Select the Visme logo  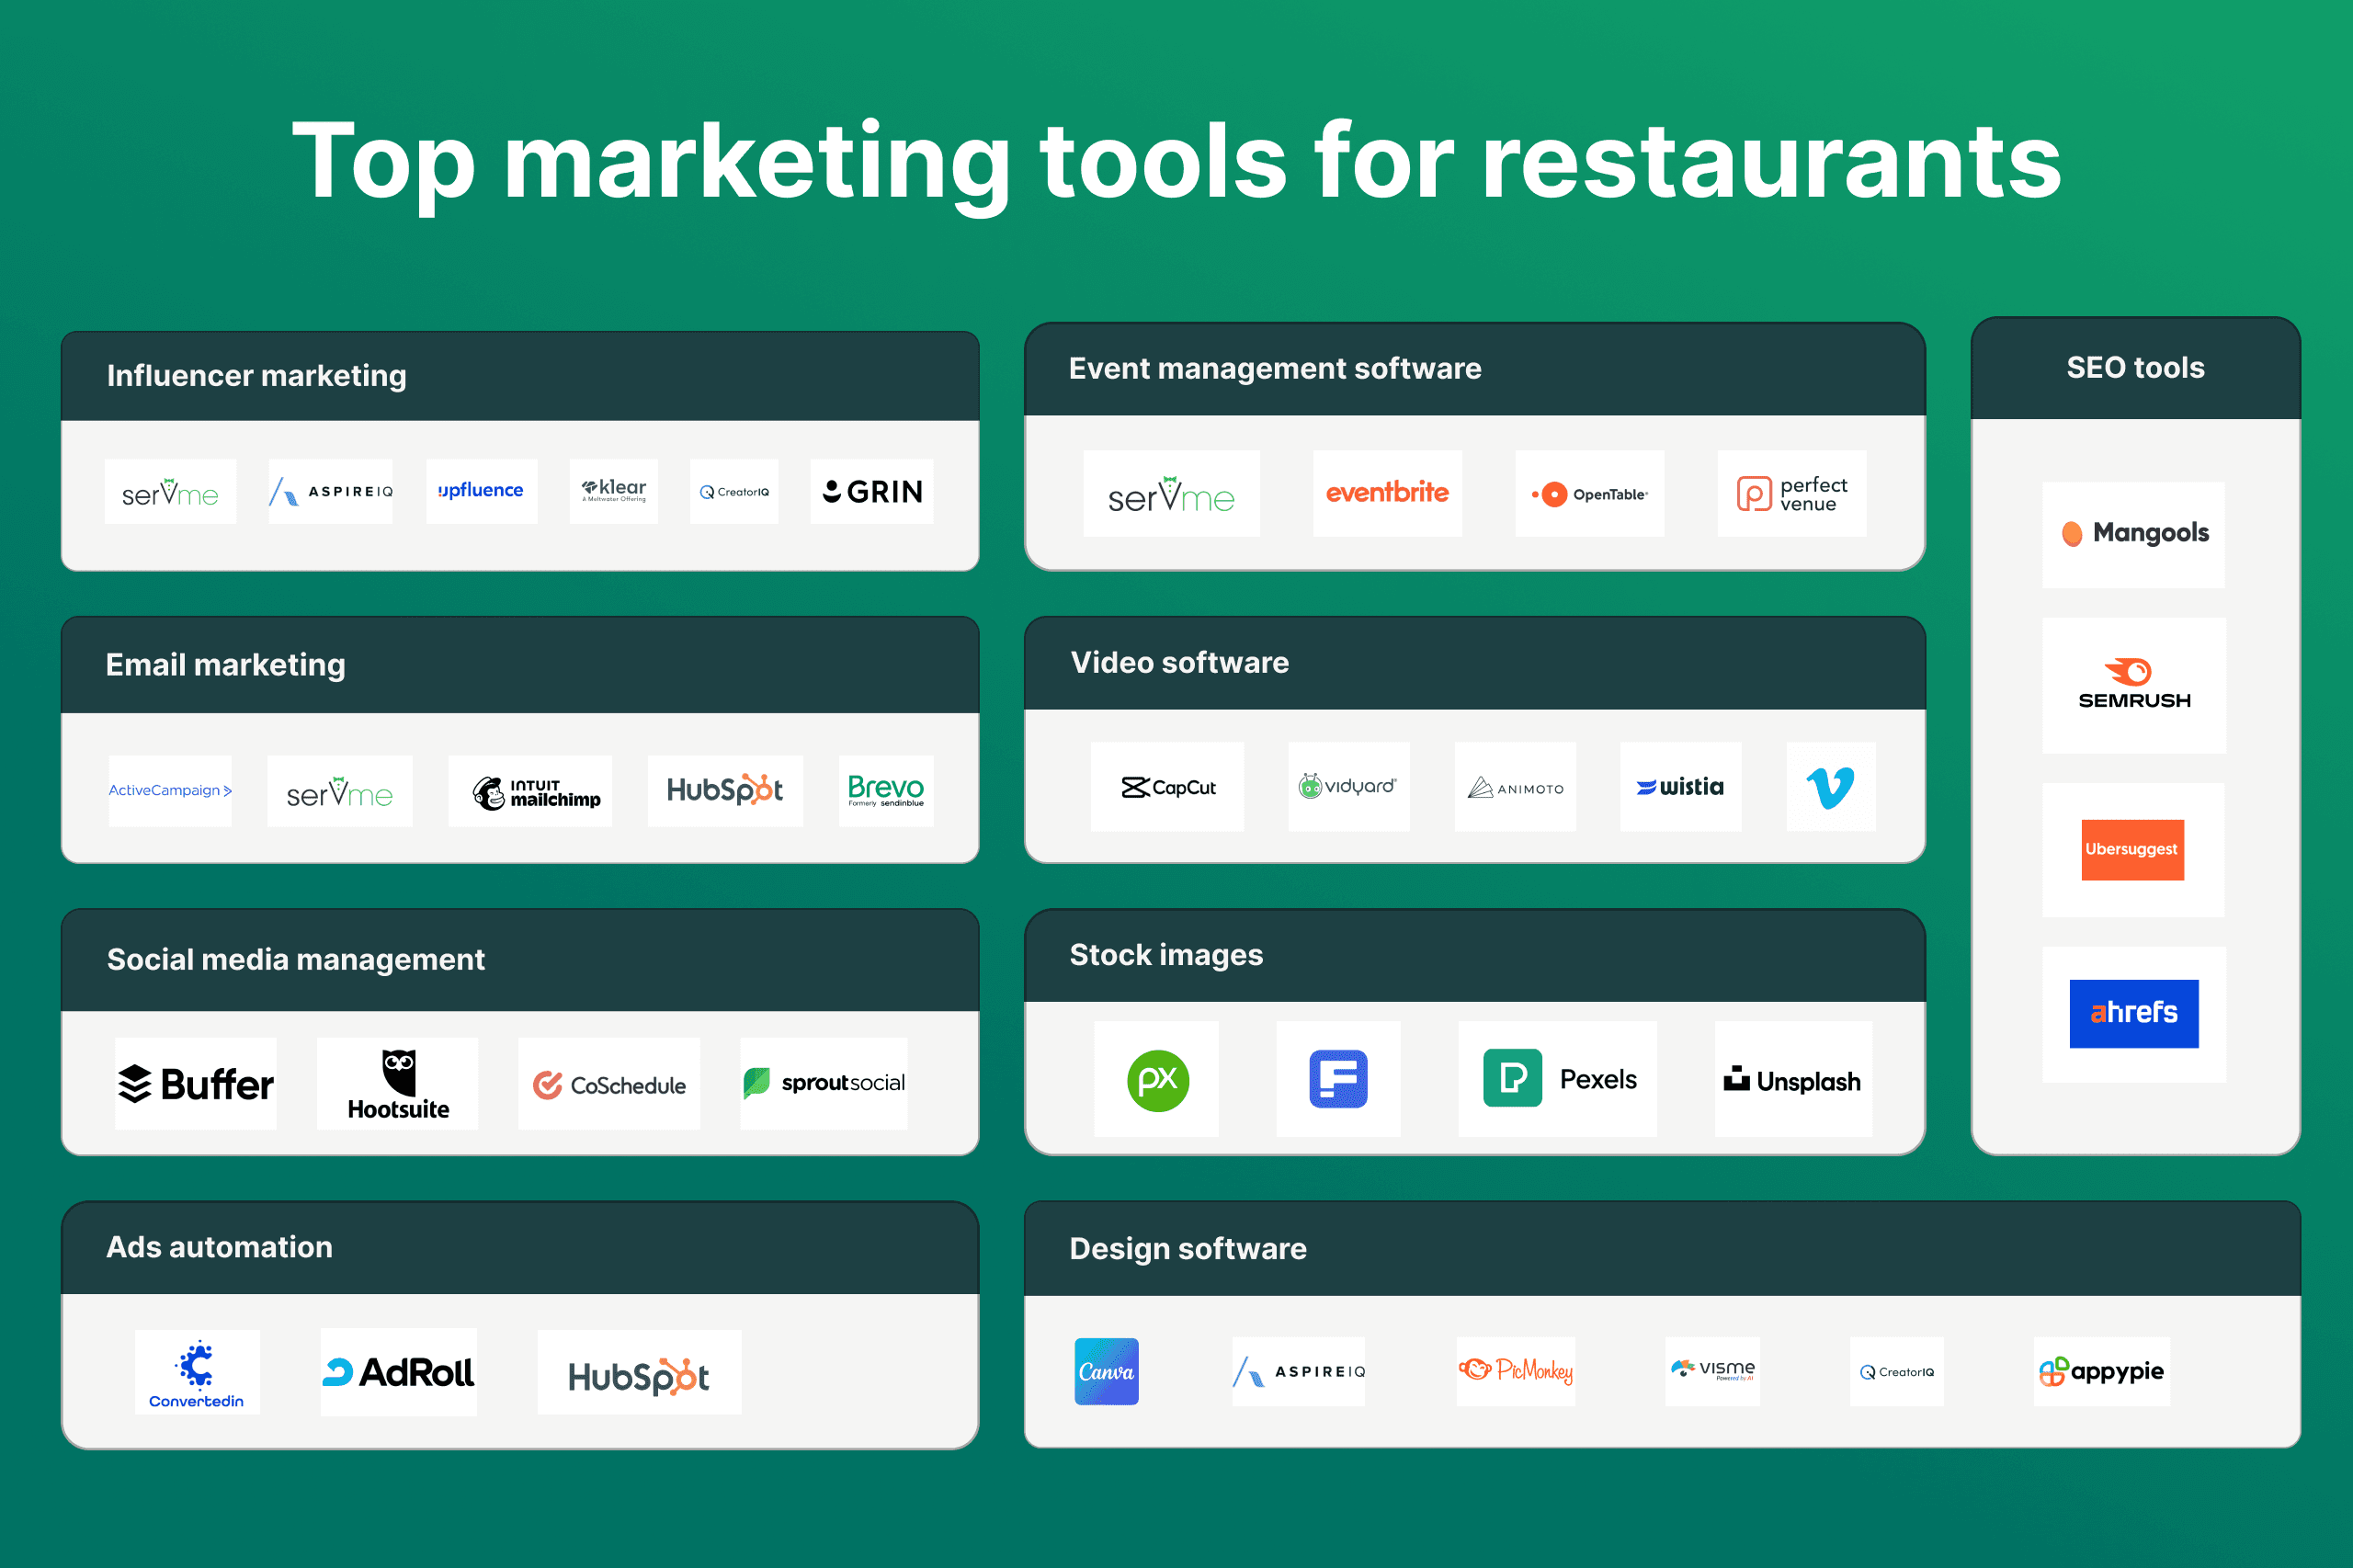click(x=1712, y=1371)
